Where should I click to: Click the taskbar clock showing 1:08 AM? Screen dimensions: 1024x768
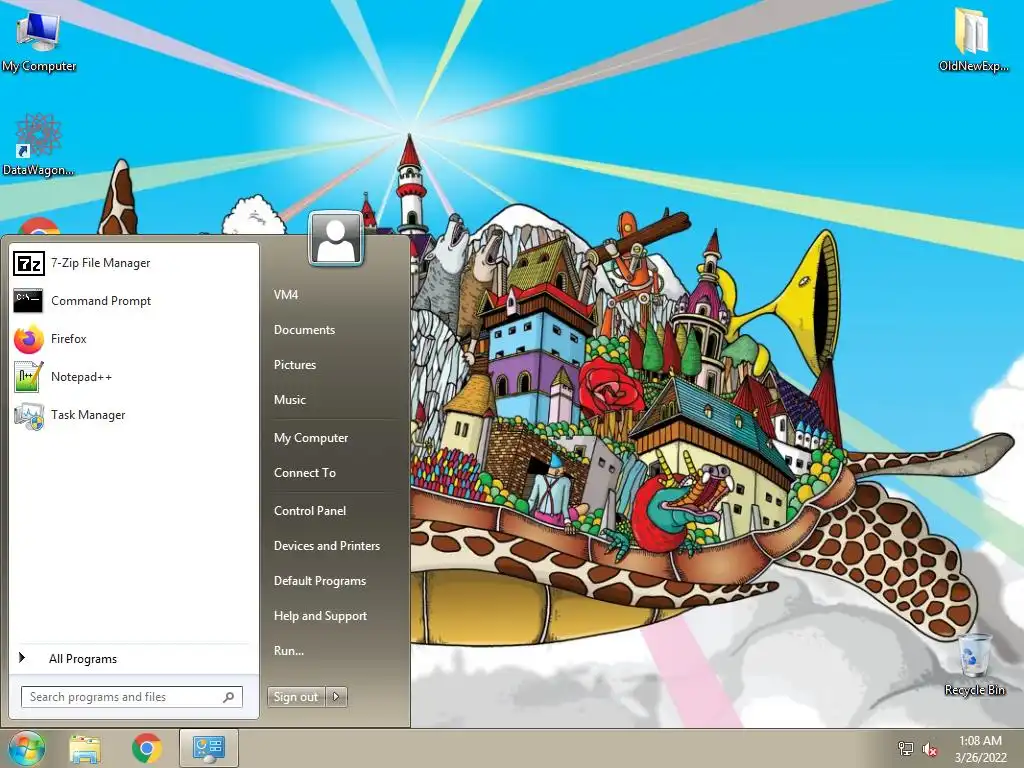coord(980,741)
